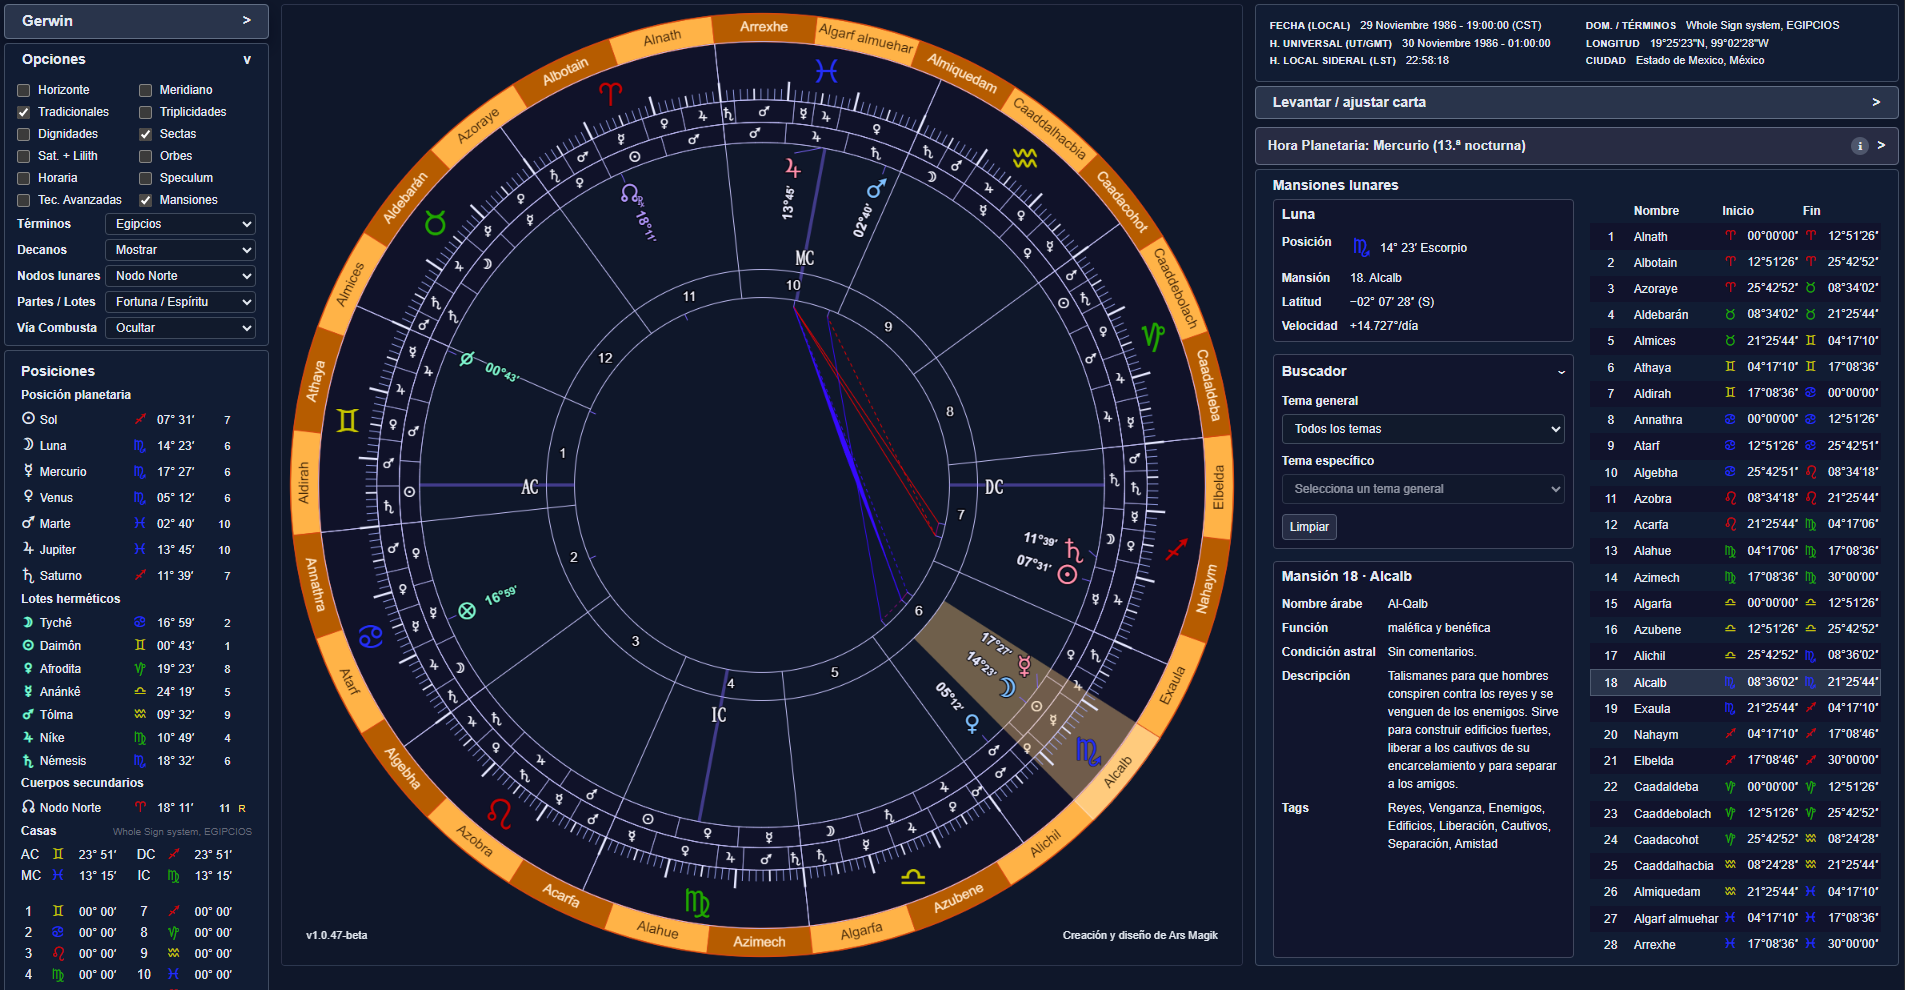Click the info icon on the Hora Planetaria bar
This screenshot has height=990, width=1905.
(1859, 145)
